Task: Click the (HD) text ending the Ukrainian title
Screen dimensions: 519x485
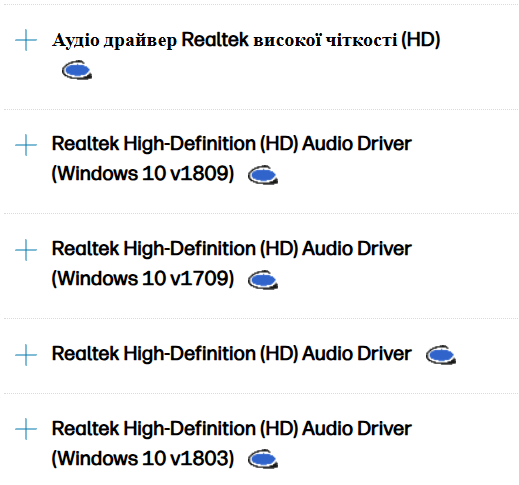Action: pos(421,40)
